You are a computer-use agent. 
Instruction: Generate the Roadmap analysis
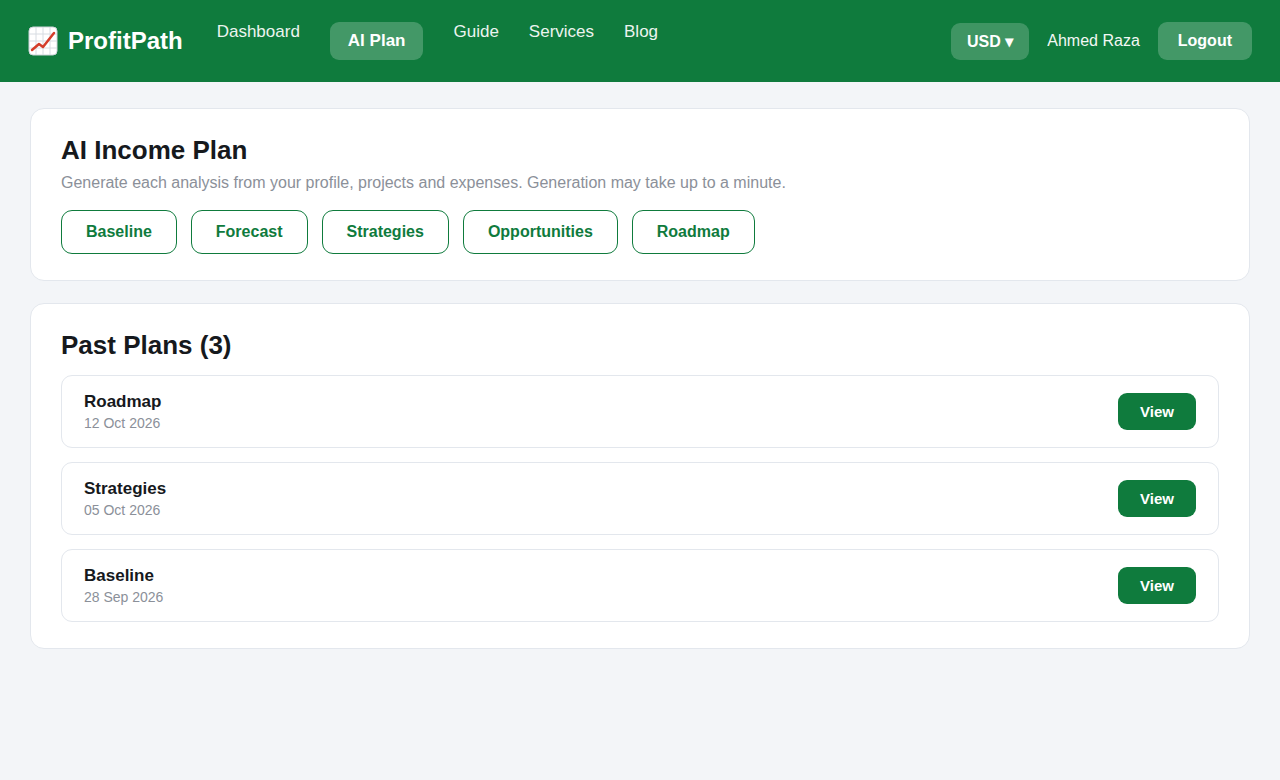pos(693,232)
